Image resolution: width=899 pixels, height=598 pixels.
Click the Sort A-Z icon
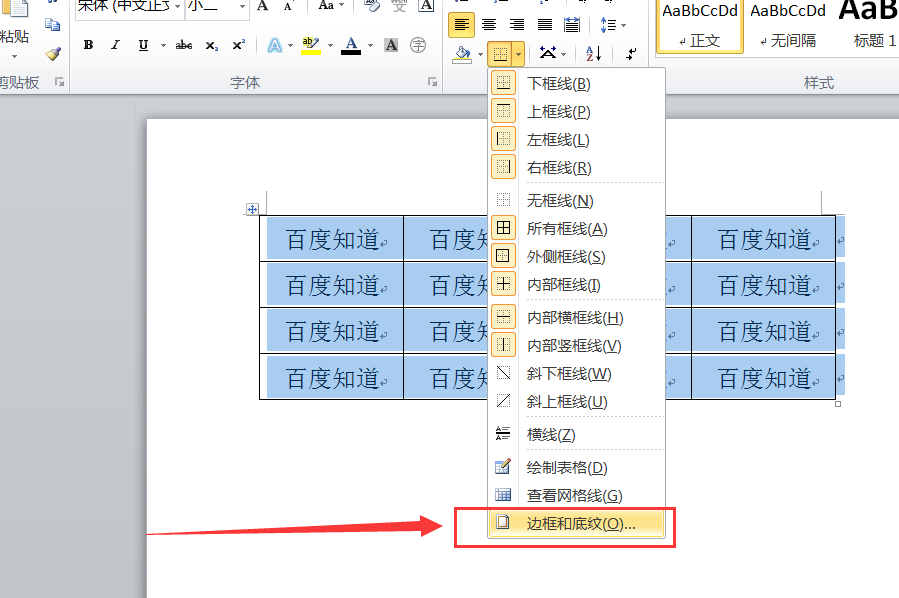594,54
